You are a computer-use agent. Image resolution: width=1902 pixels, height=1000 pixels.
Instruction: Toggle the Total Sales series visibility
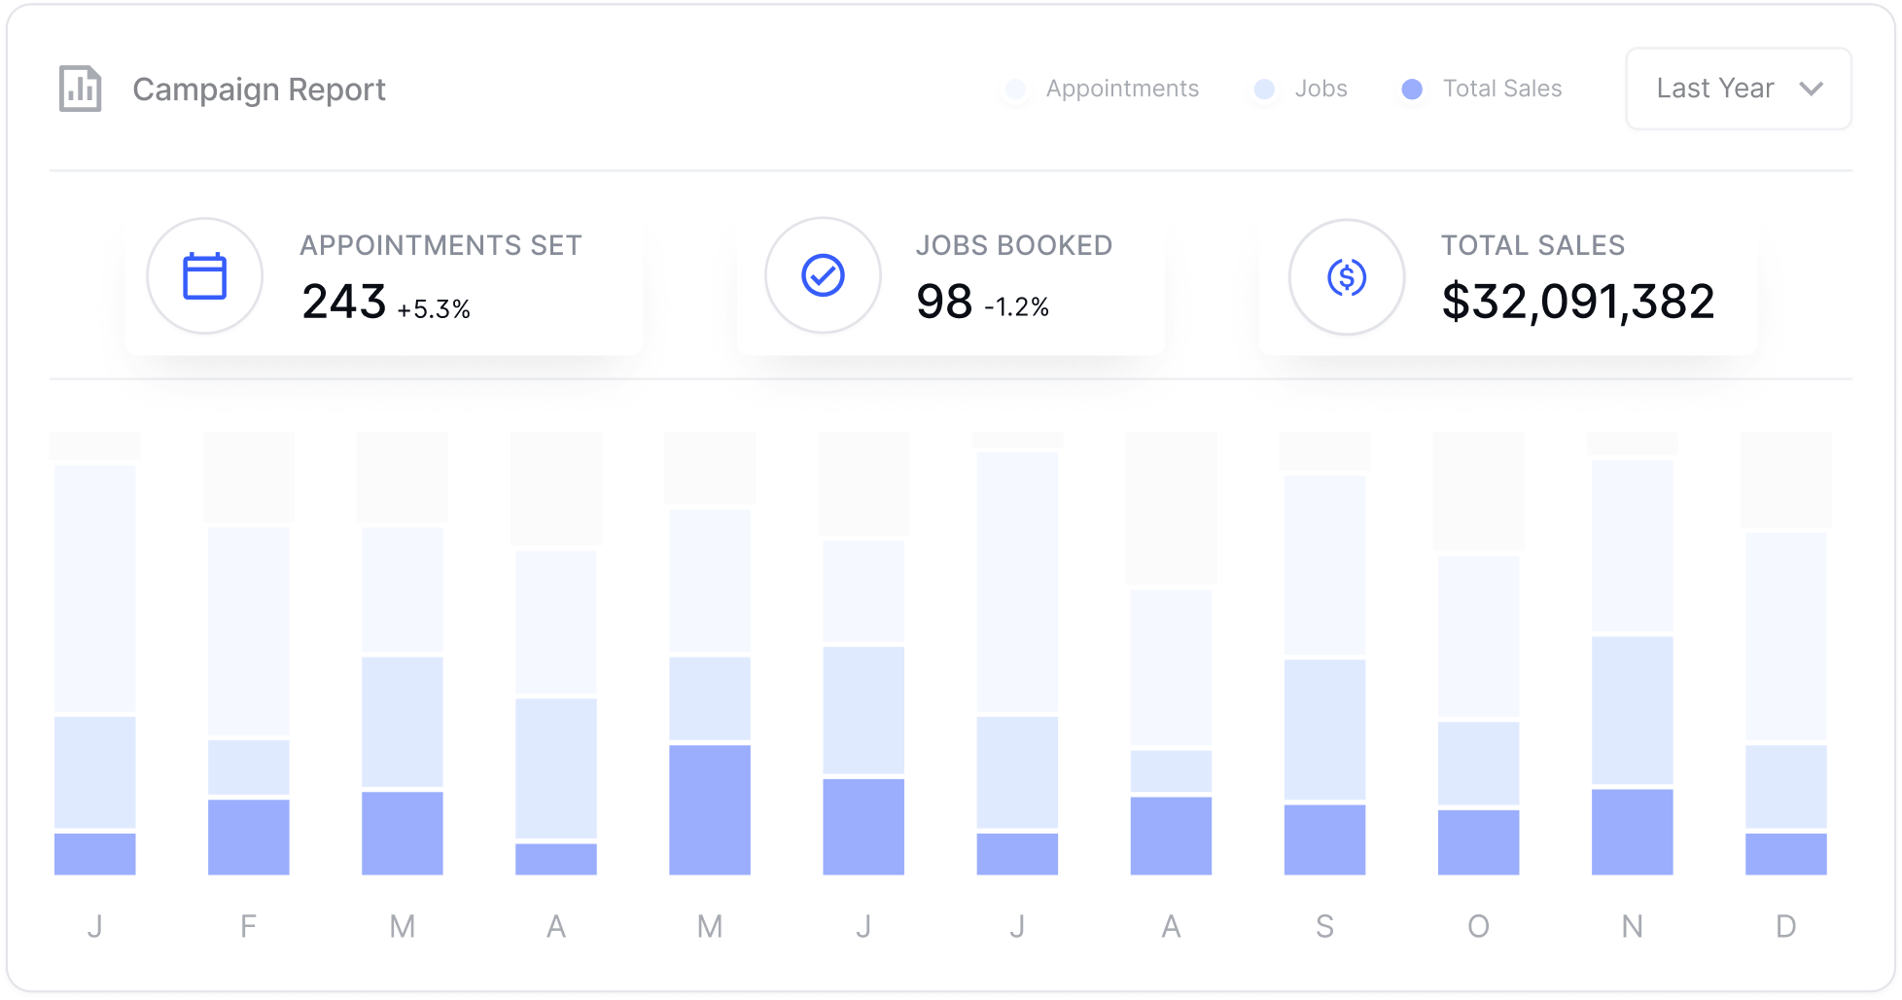pos(1480,88)
